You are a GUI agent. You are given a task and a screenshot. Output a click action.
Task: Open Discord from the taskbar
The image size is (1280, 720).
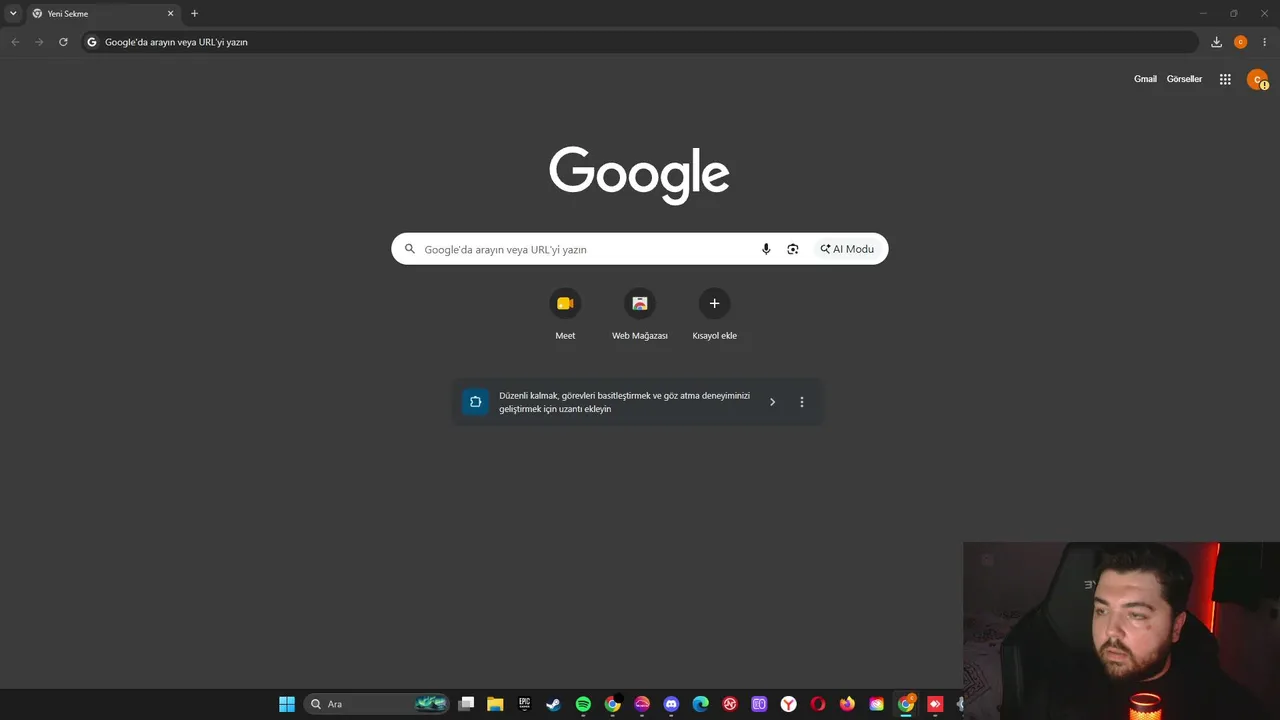(x=671, y=704)
